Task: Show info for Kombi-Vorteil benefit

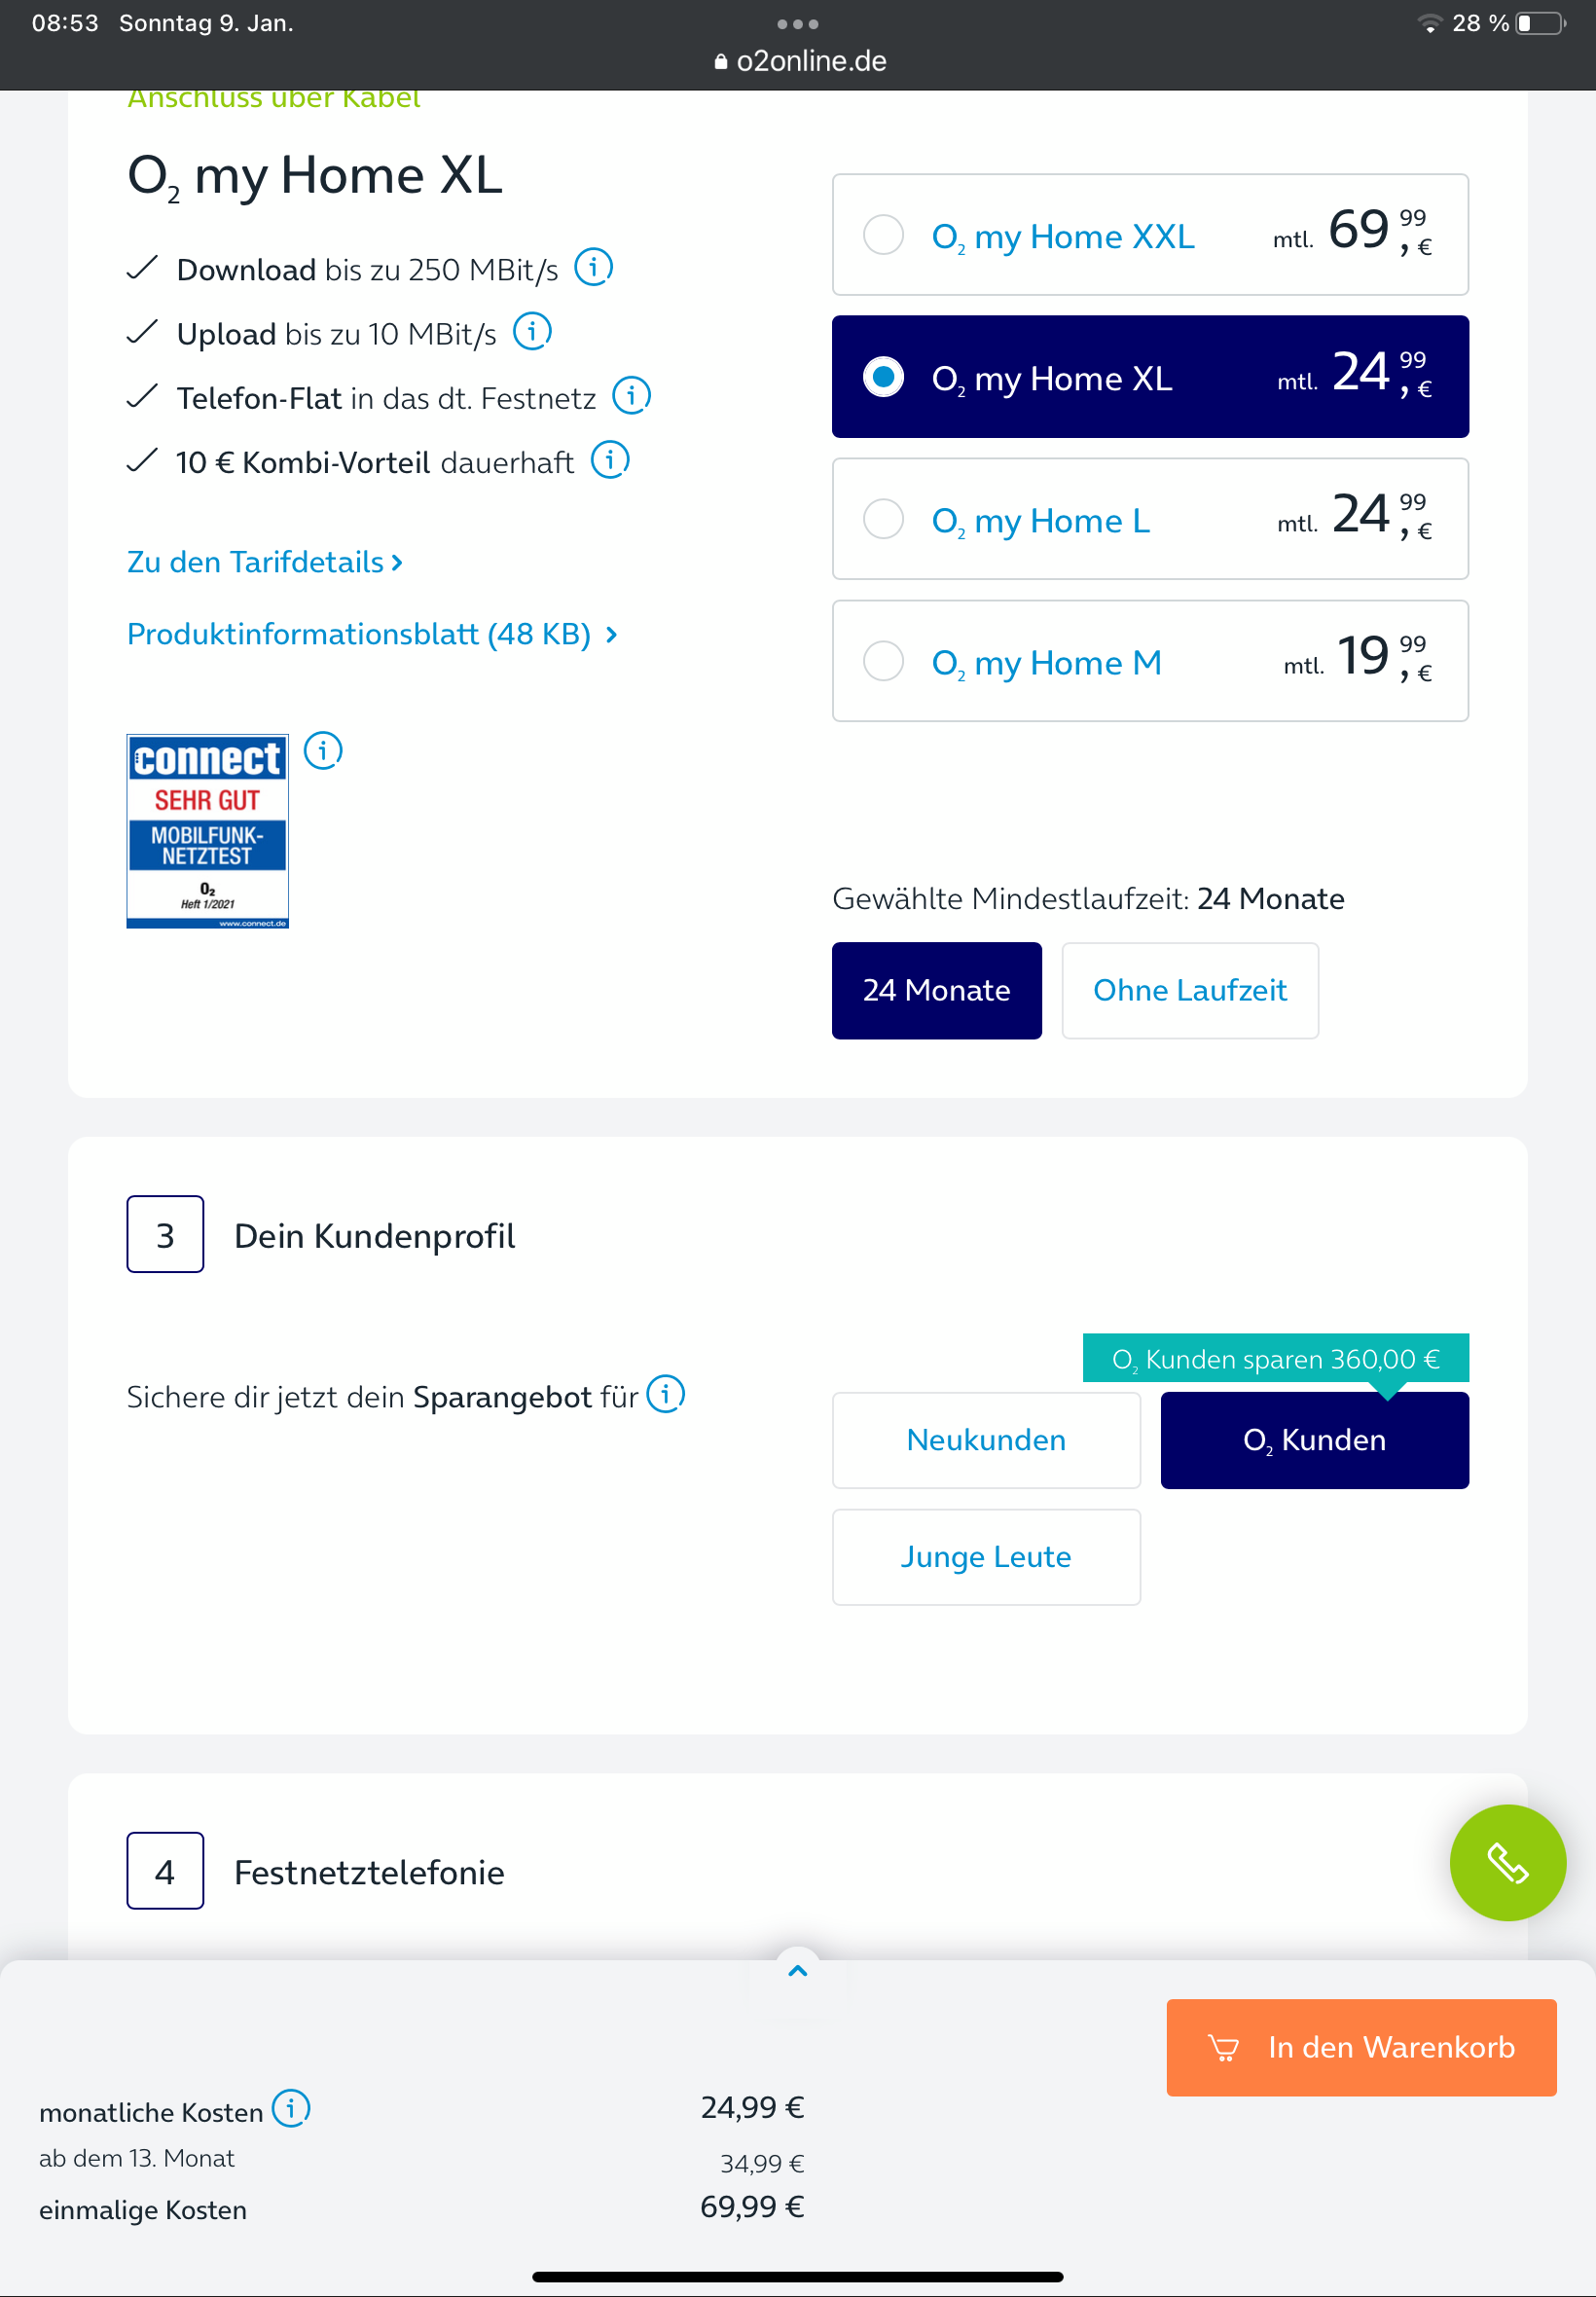Action: pos(610,460)
